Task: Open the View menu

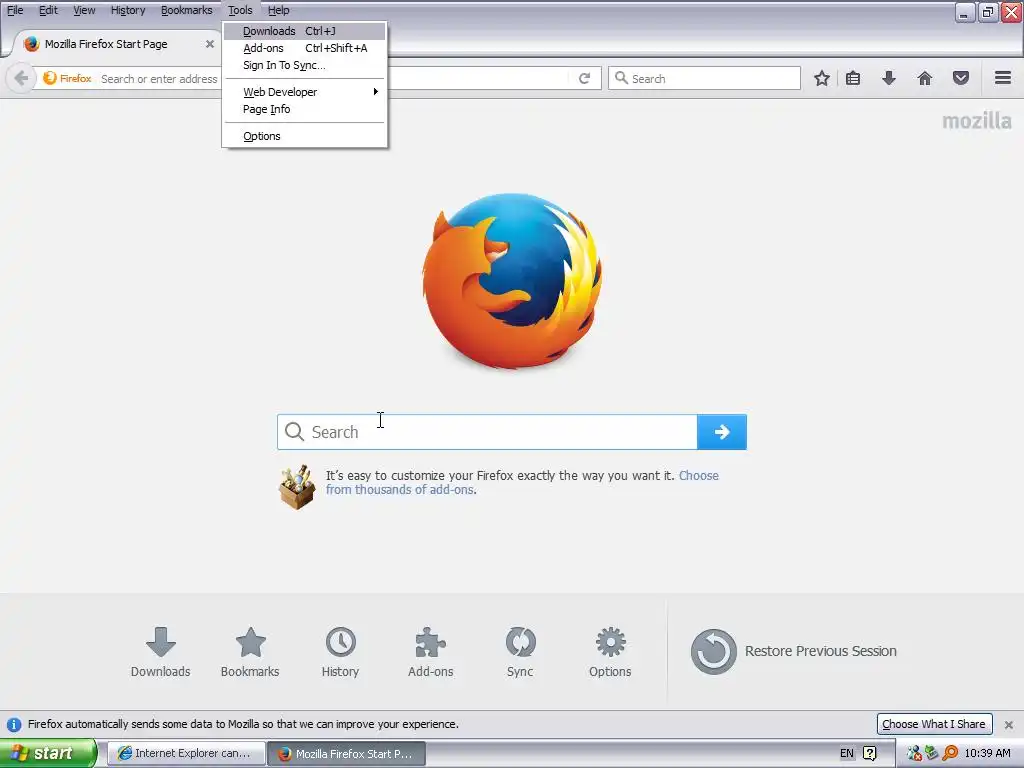Action: [x=84, y=10]
